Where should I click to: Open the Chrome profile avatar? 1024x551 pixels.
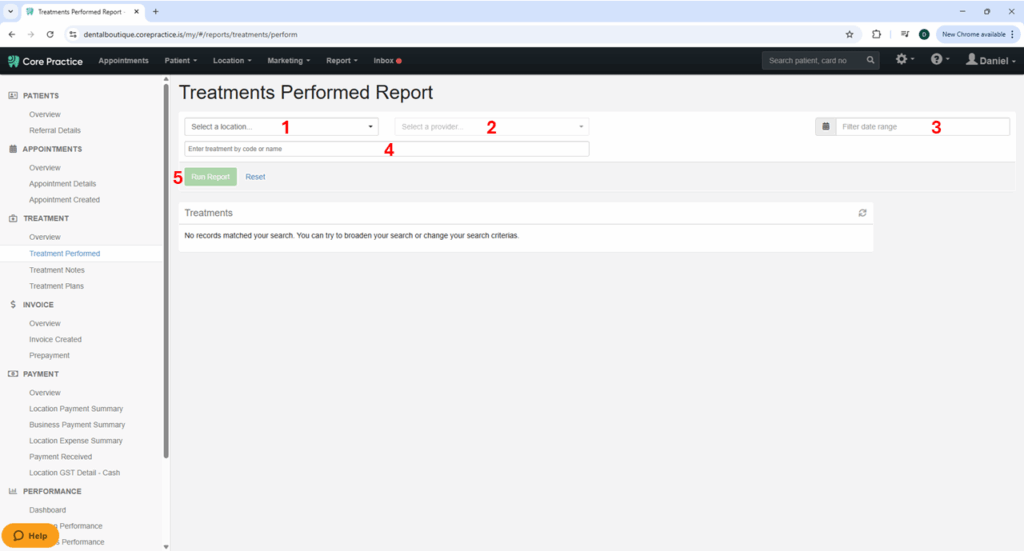(923, 35)
